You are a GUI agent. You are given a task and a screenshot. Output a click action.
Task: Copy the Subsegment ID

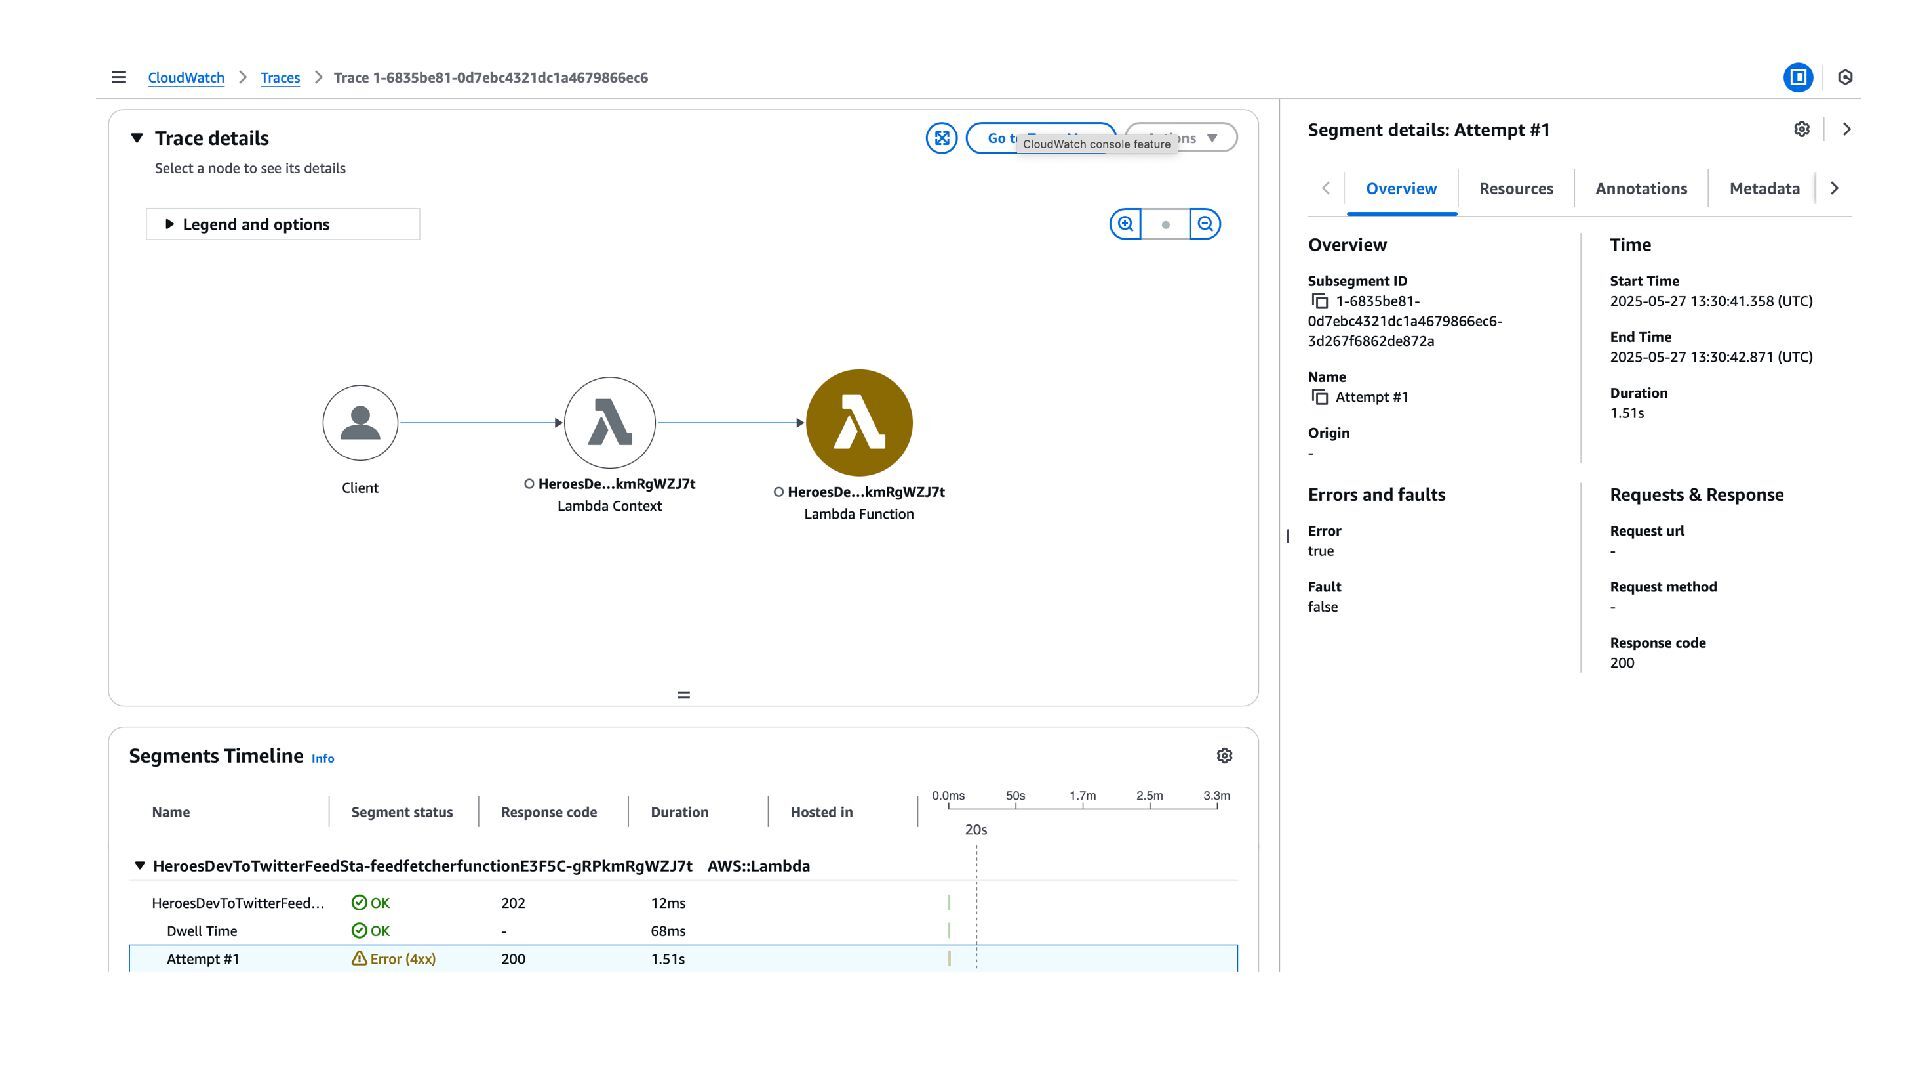[x=1320, y=301]
